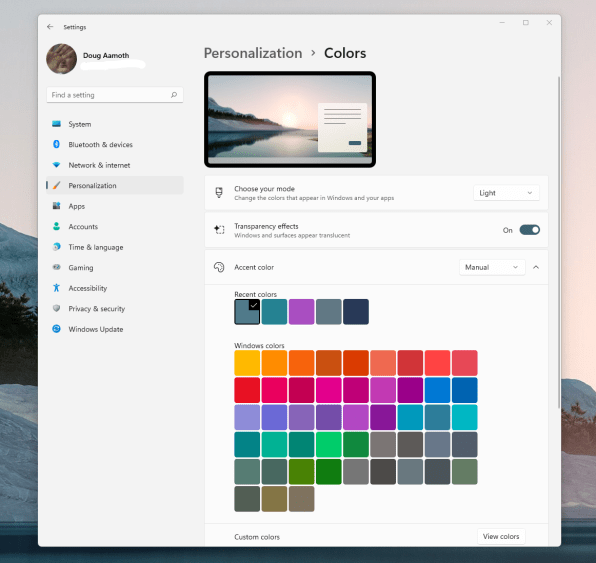Open the Gaming settings page
Viewport: 596px width, 563px height.
tap(115, 268)
